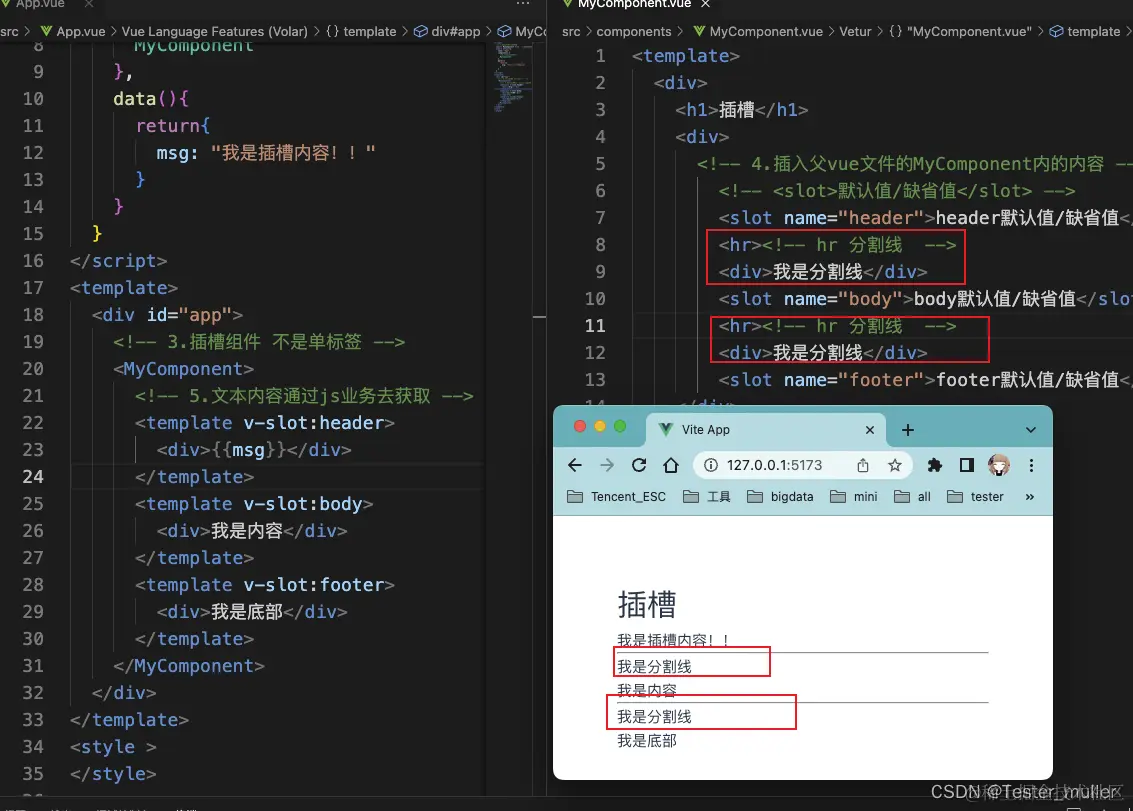
Task: Open the browser three-dot menu
Action: coord(1031,464)
